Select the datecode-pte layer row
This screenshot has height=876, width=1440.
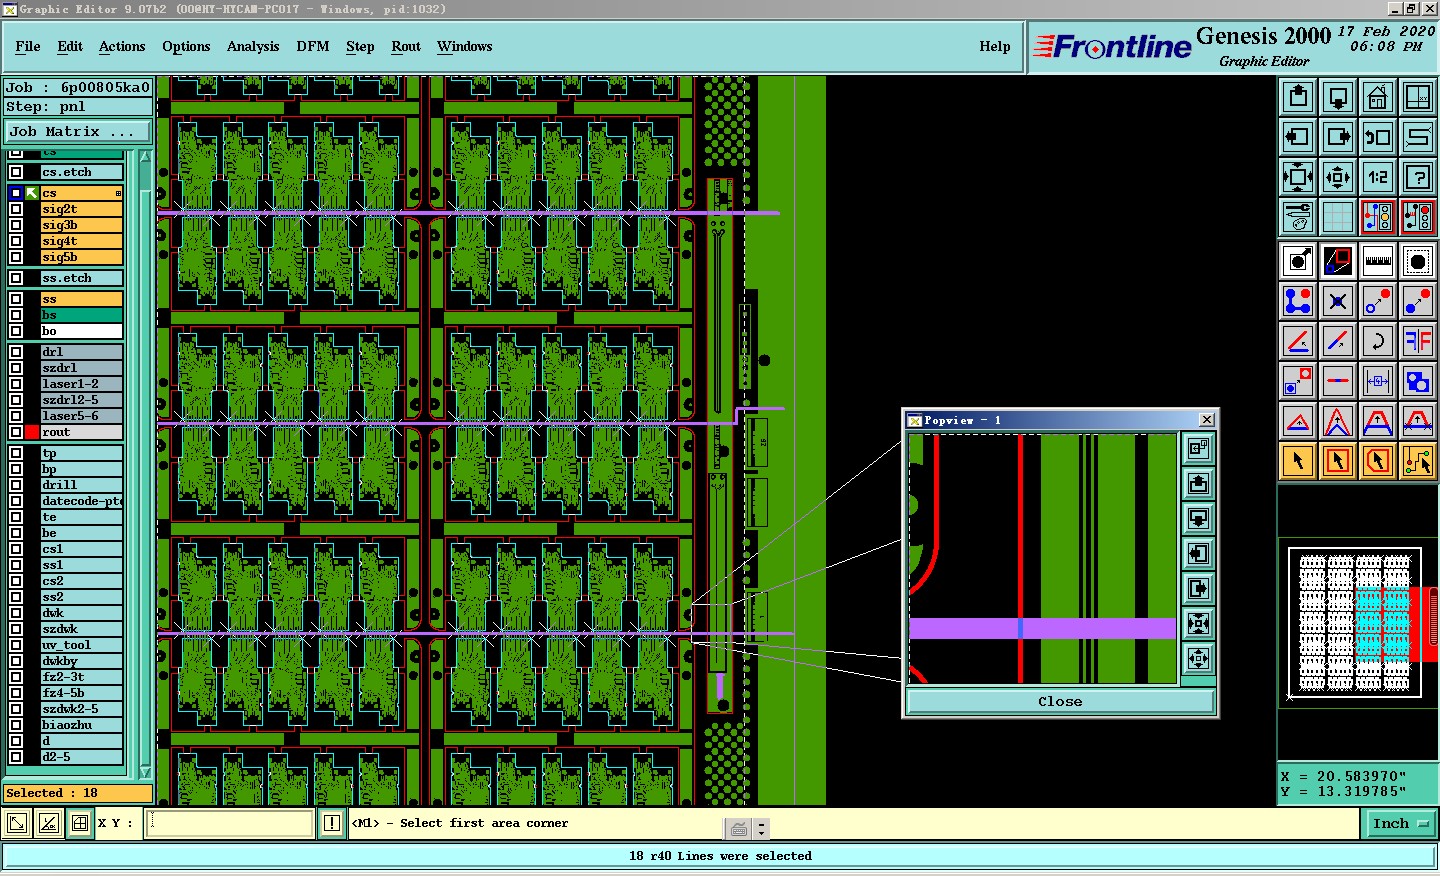(82, 501)
